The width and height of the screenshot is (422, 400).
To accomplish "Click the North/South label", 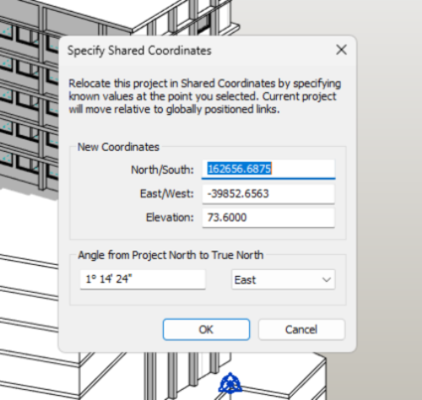I will coord(162,170).
